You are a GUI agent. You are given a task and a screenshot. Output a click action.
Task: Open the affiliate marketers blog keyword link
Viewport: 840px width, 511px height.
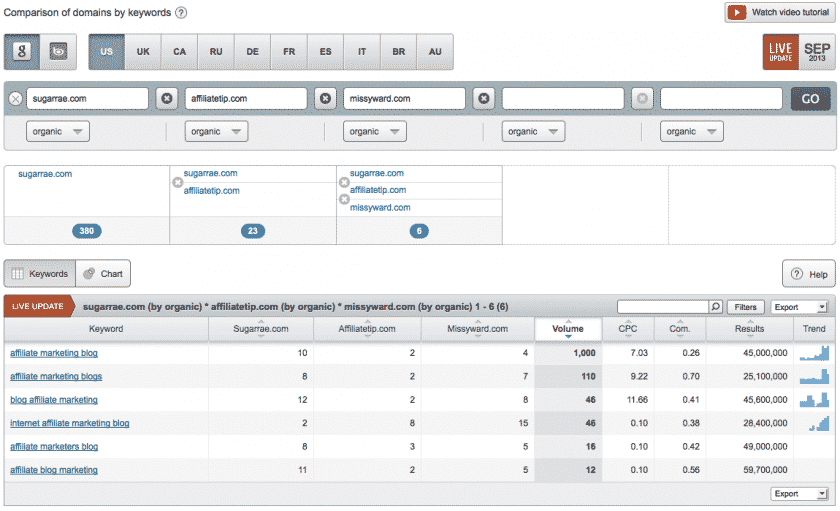tap(54, 447)
